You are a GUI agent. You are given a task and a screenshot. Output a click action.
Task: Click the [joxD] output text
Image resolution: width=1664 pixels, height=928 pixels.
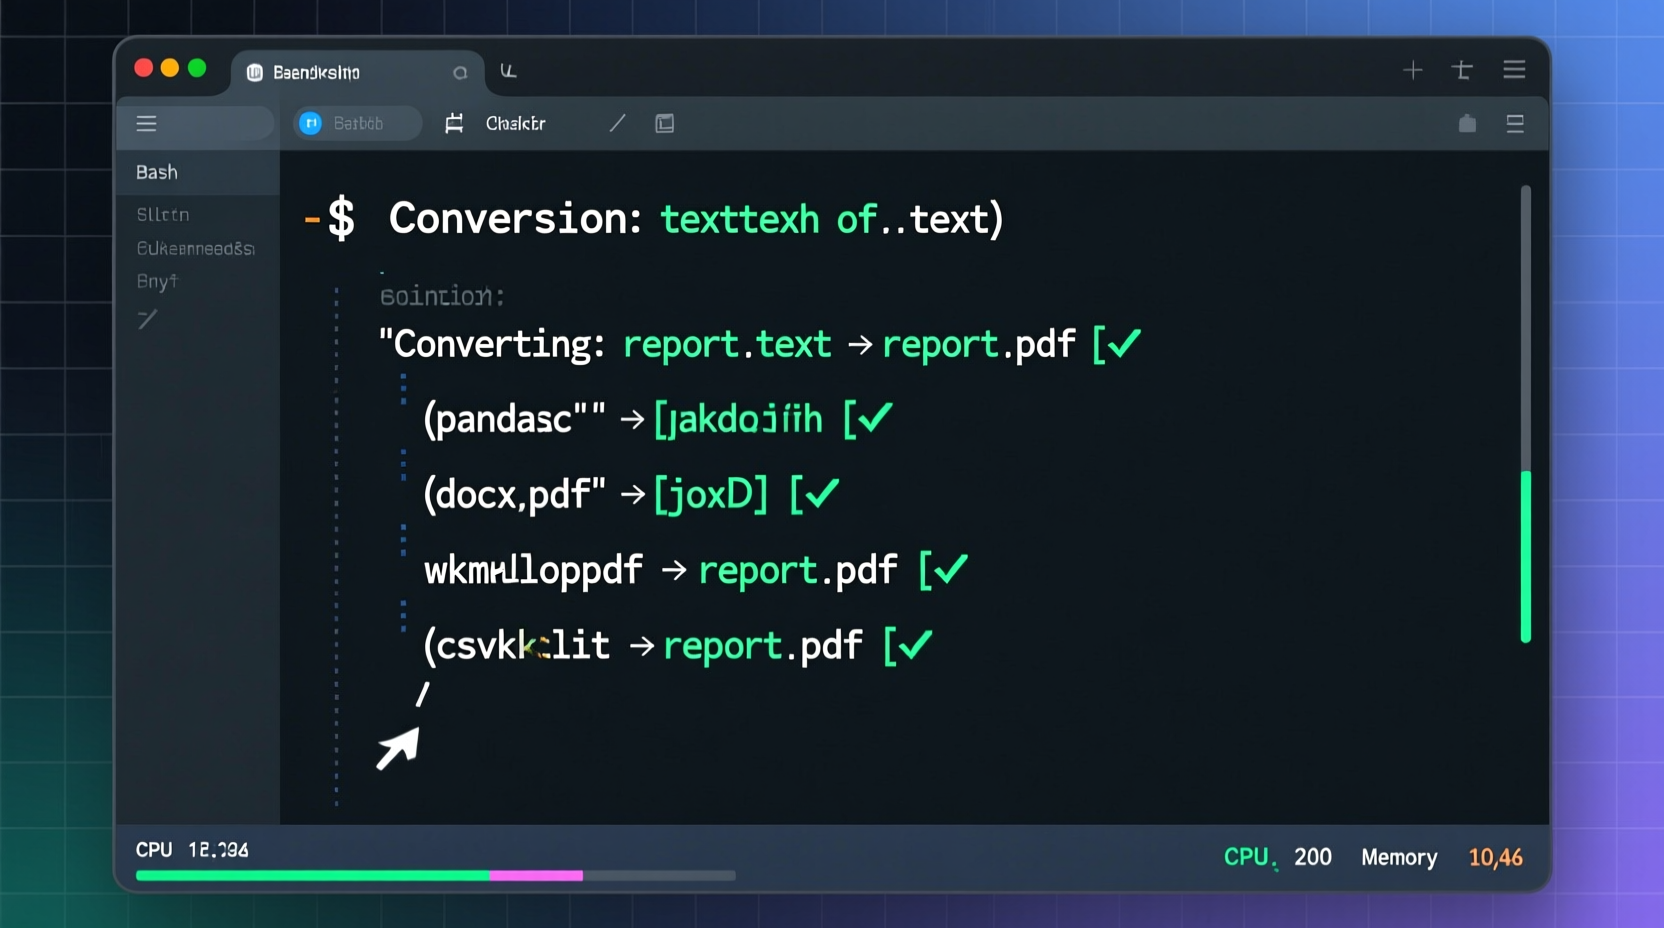pyautogui.click(x=711, y=494)
